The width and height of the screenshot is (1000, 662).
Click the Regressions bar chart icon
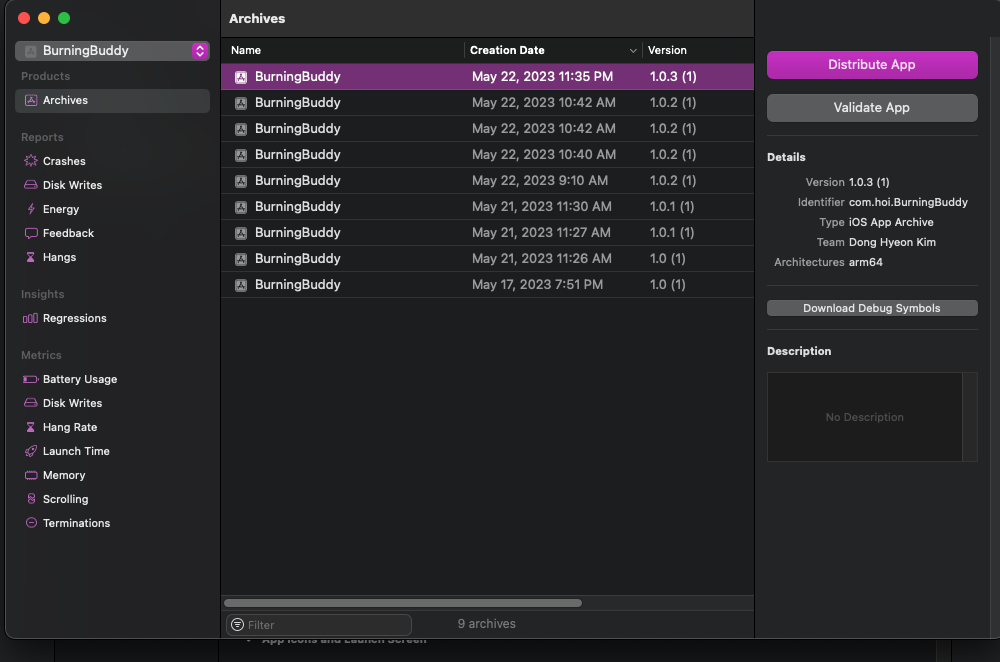click(31, 318)
